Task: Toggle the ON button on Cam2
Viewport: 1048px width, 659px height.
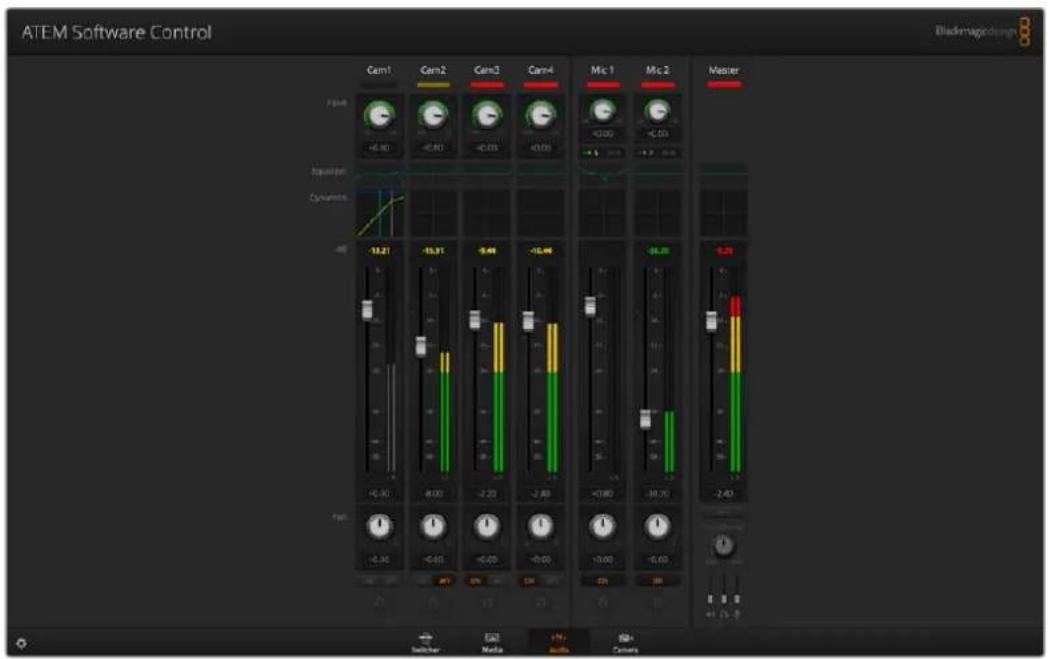Action: [422, 581]
